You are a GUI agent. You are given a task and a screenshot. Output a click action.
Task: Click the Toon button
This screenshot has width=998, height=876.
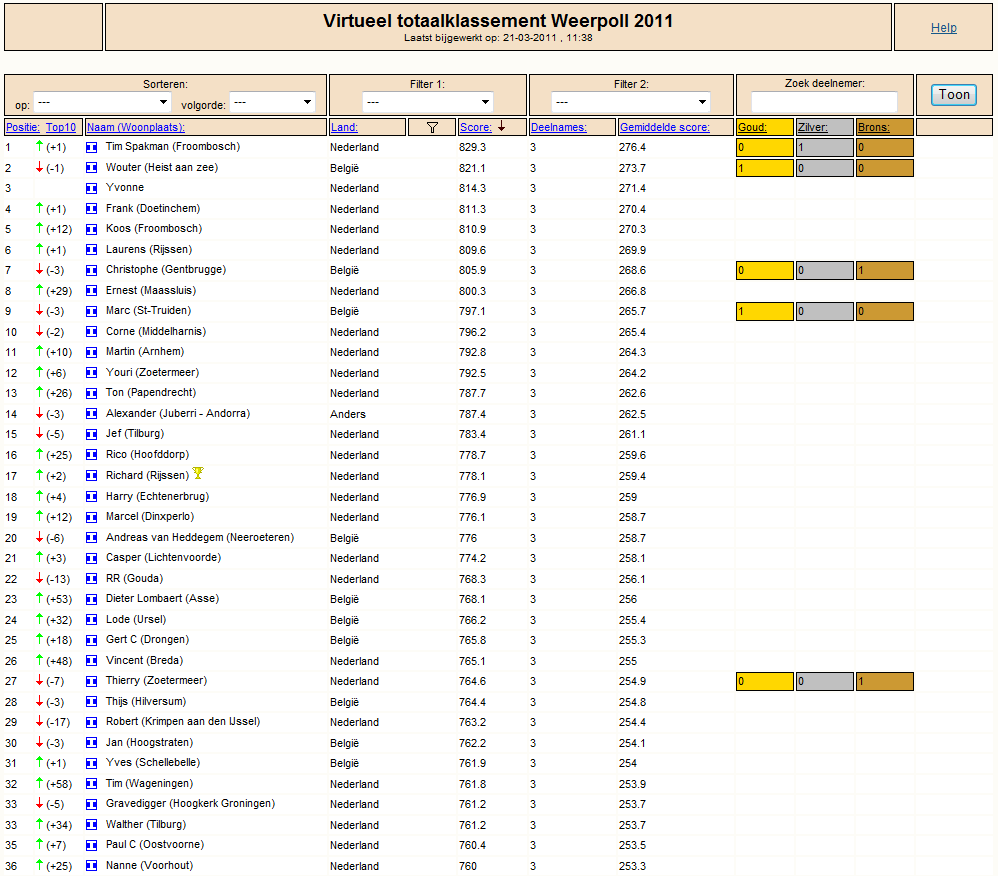(953, 95)
